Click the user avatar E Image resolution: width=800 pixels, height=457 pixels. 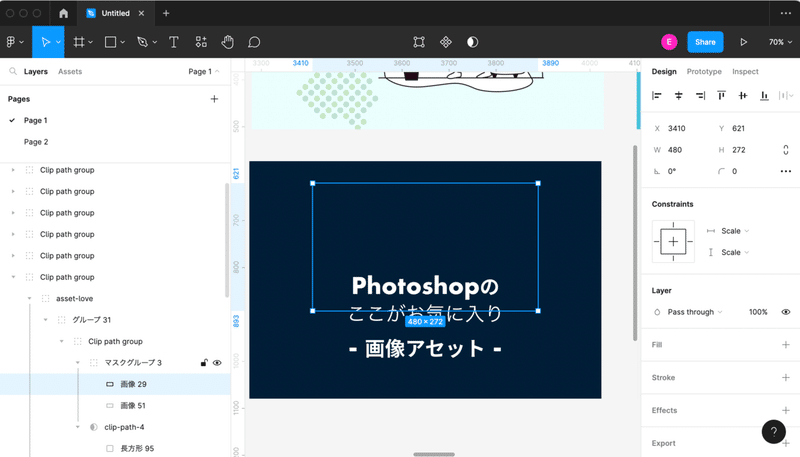[x=669, y=42]
